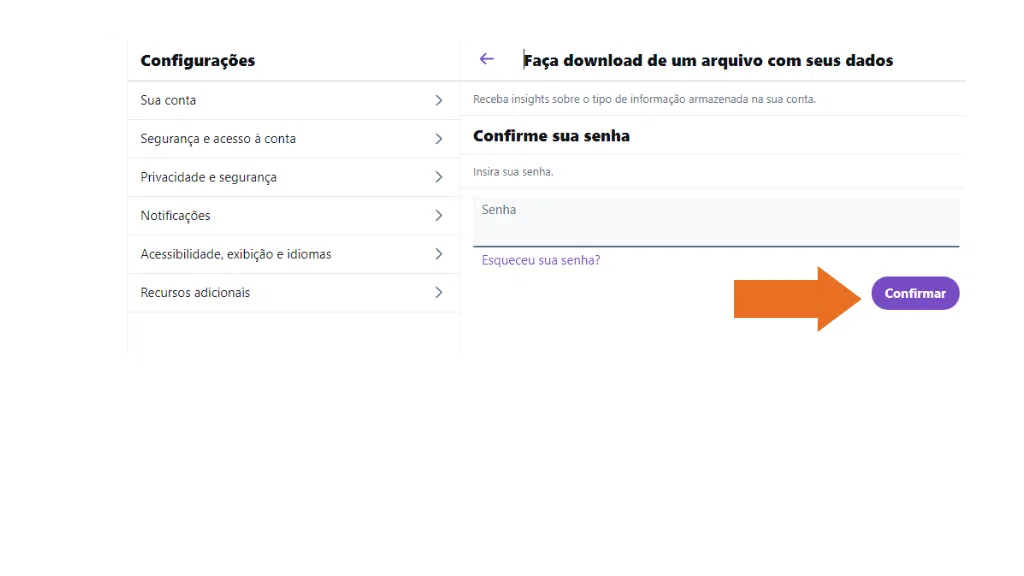This screenshot has height=576, width=1024.
Task: Expand the Recursos adicionais chevron
Action: coord(440,292)
